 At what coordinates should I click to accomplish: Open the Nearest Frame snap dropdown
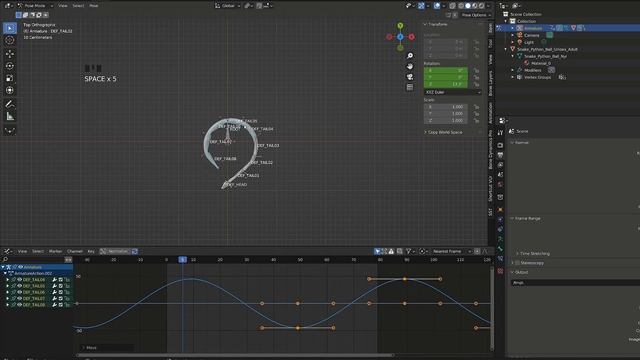[452, 251]
